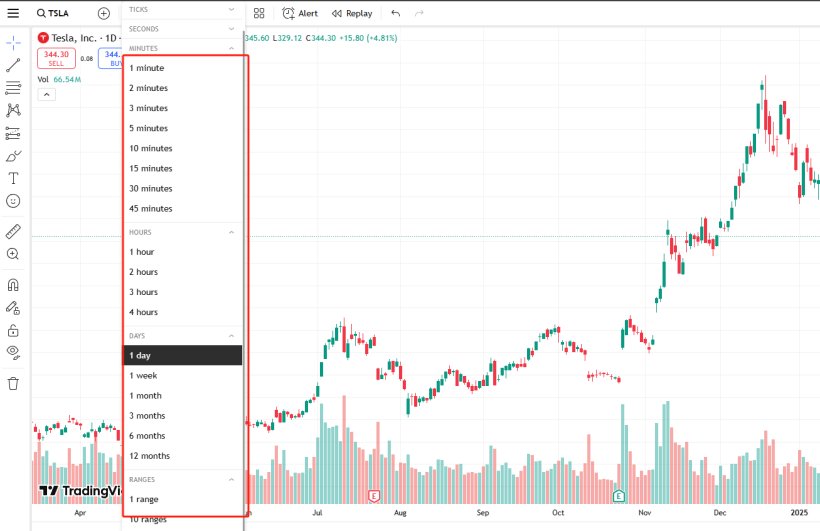Viewport: 820px width, 531px height.
Task: Select the 10 minutes interval
Action: tap(182, 149)
